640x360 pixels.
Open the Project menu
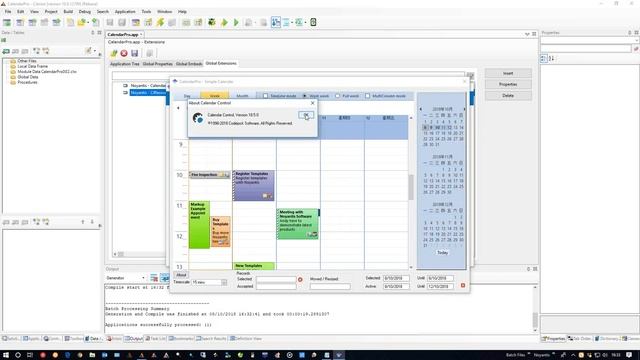coord(51,11)
